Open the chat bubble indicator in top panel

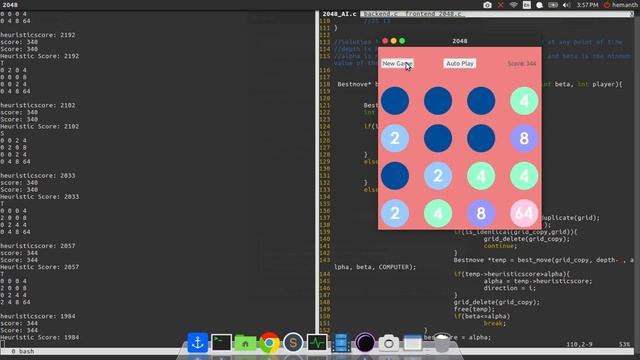(x=540, y=5)
